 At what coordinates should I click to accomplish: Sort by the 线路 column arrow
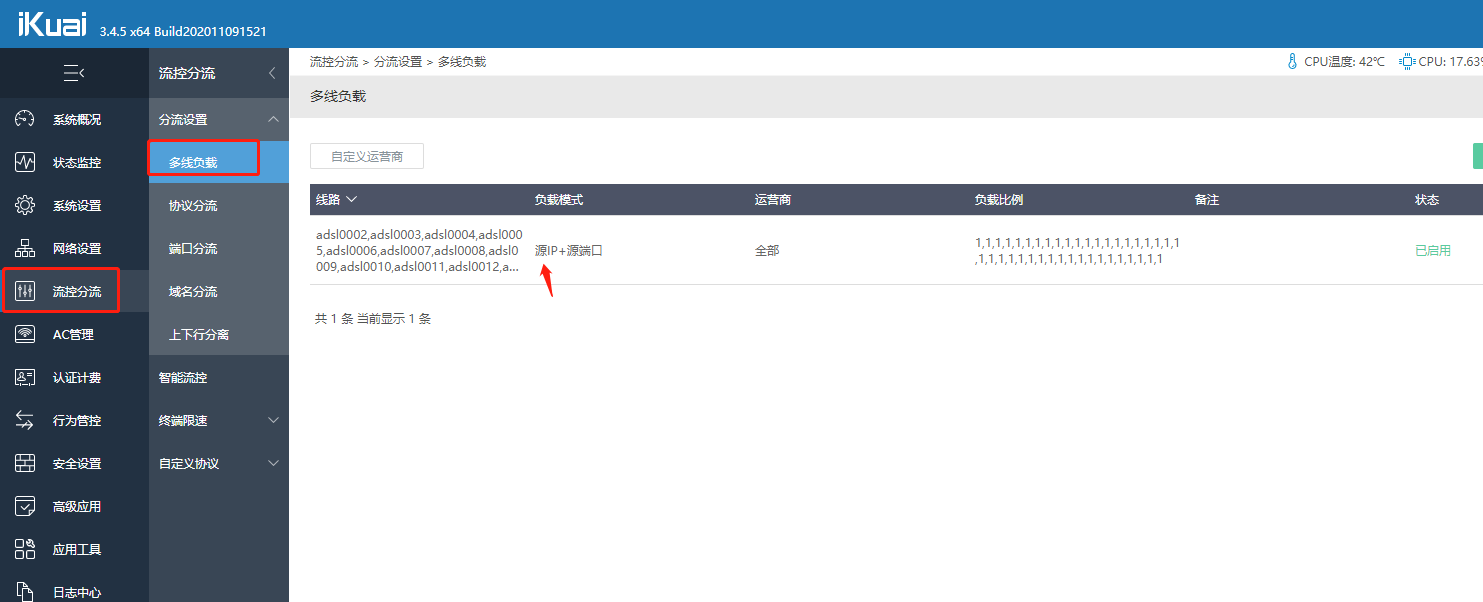[x=351, y=199]
